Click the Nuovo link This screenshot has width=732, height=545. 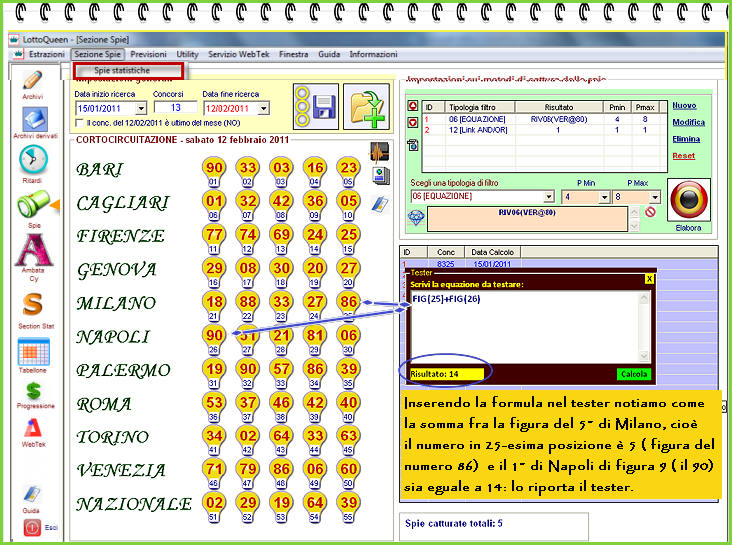tap(684, 106)
